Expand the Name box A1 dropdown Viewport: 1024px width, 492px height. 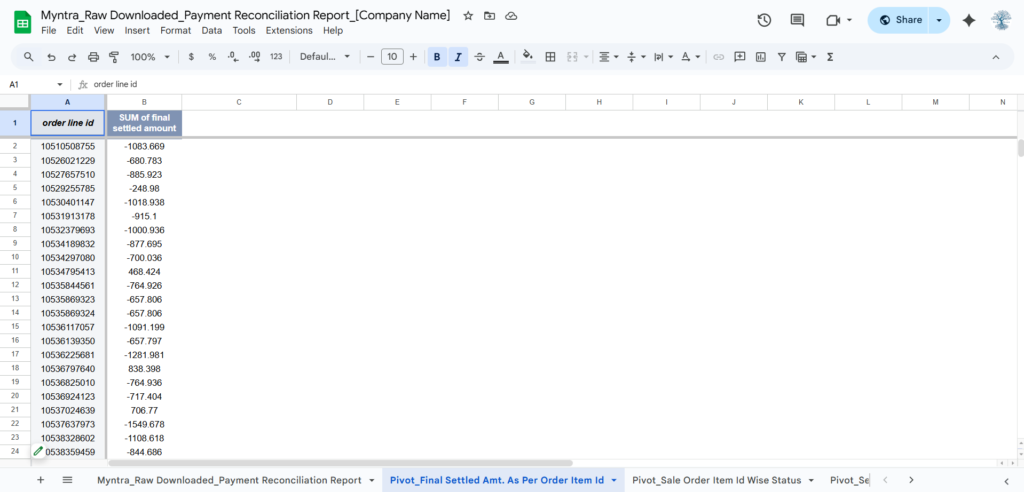pyautogui.click(x=60, y=85)
